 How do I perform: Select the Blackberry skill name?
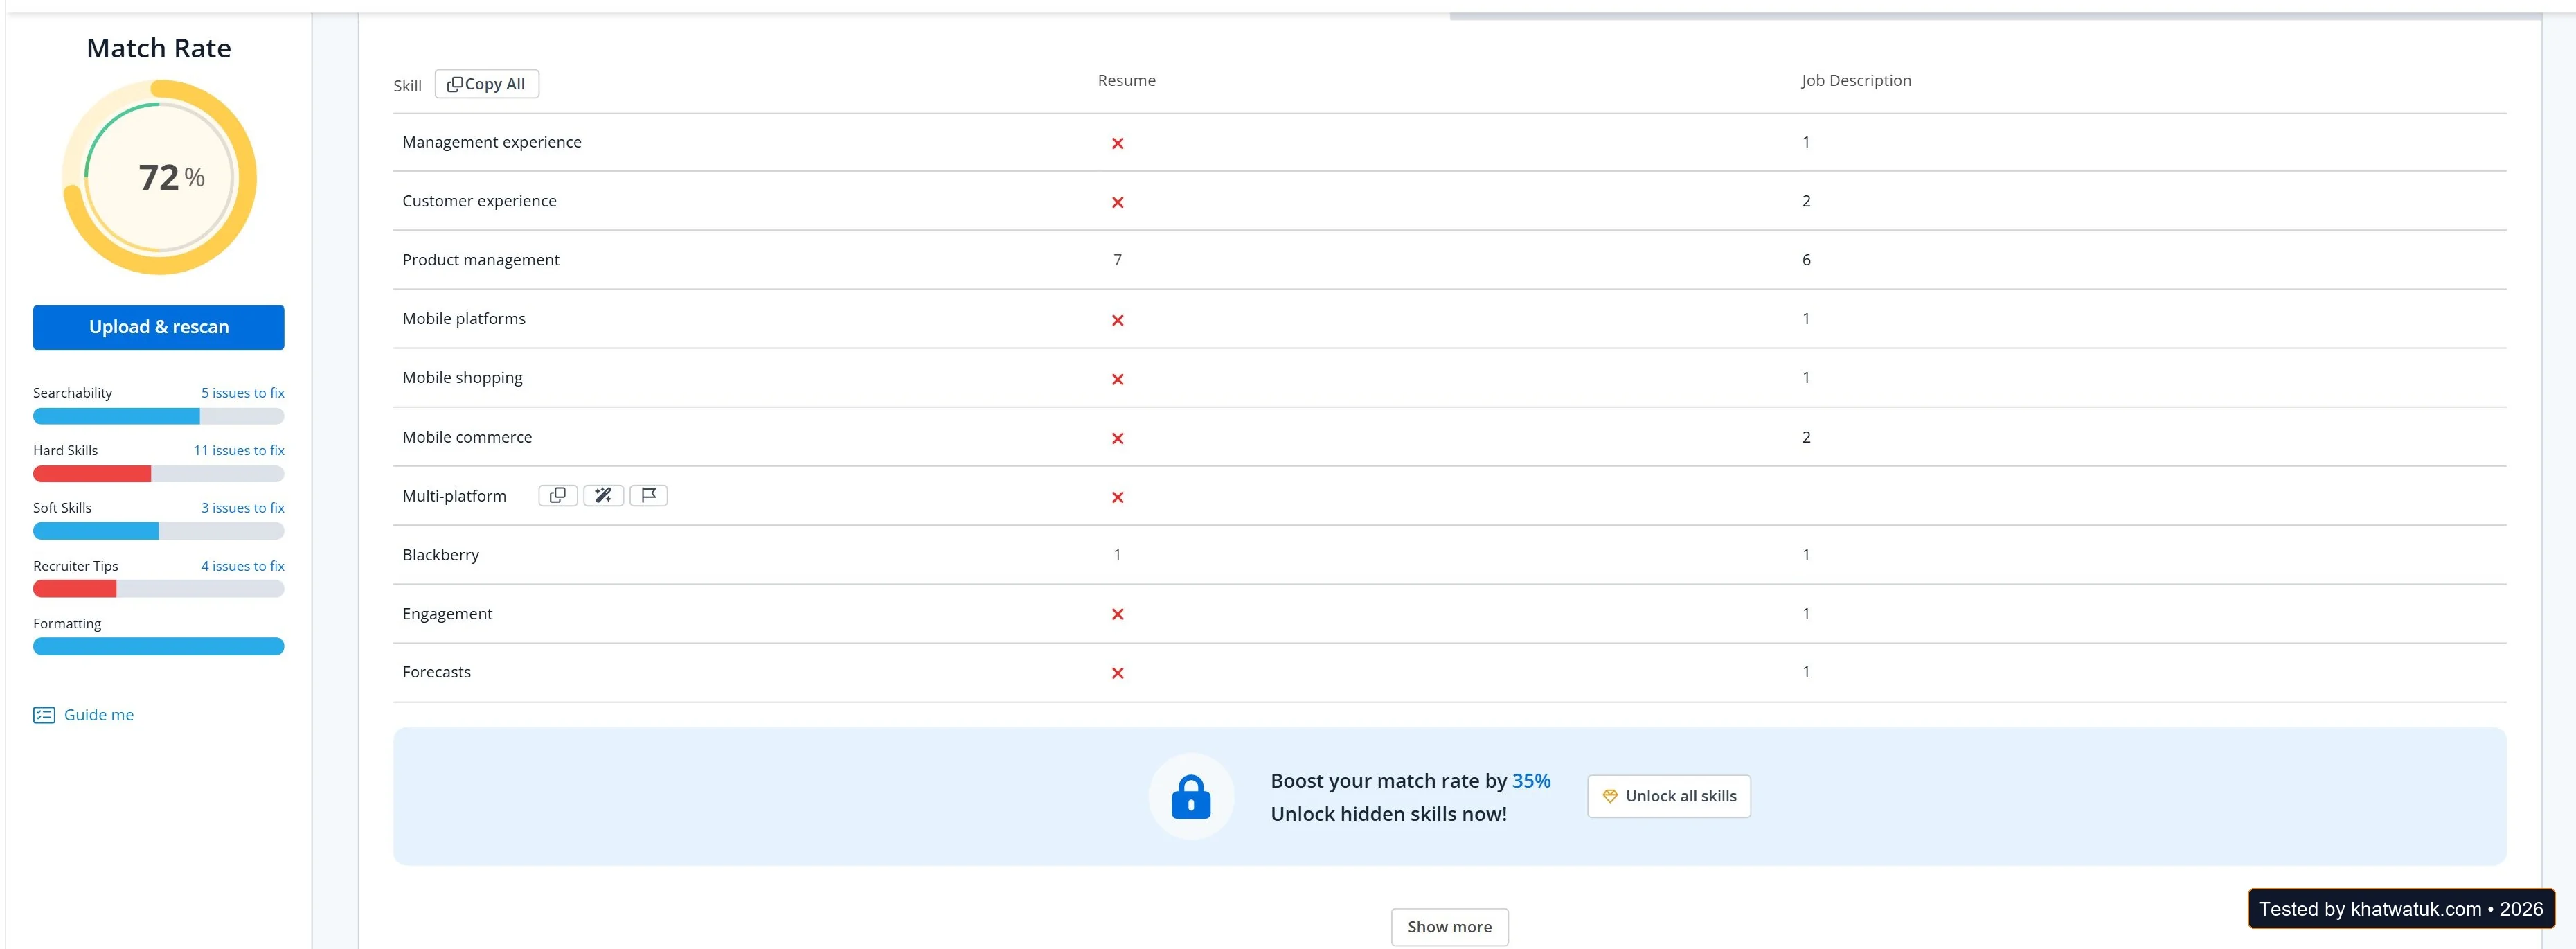point(440,555)
